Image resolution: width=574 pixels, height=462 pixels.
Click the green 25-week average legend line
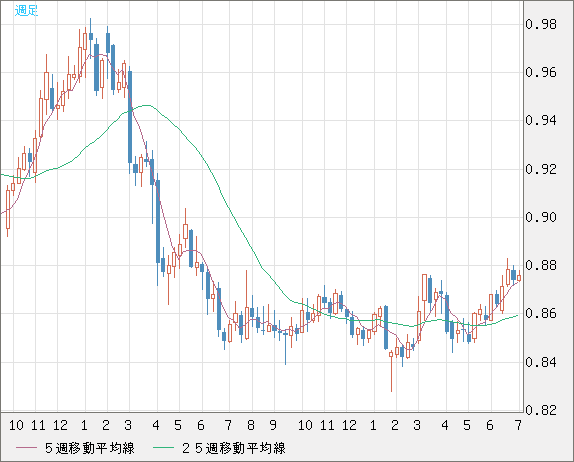click(163, 448)
